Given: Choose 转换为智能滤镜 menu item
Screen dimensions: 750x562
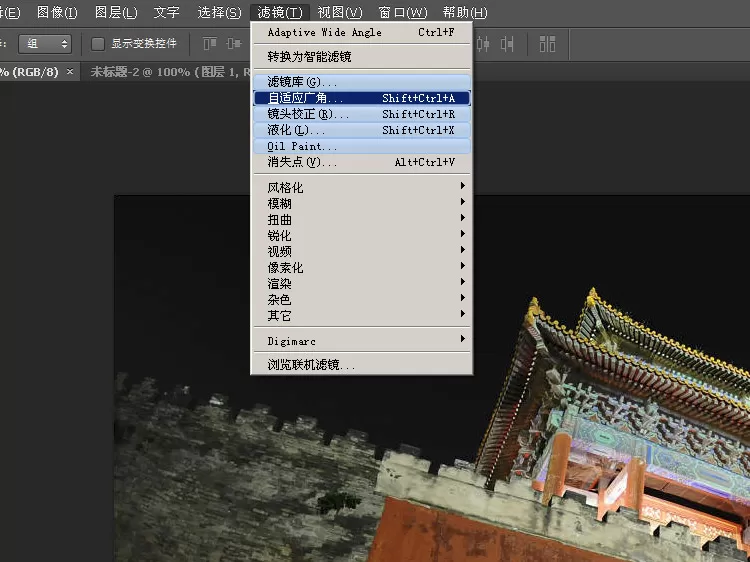Looking at the screenshot, I should tap(361, 56).
